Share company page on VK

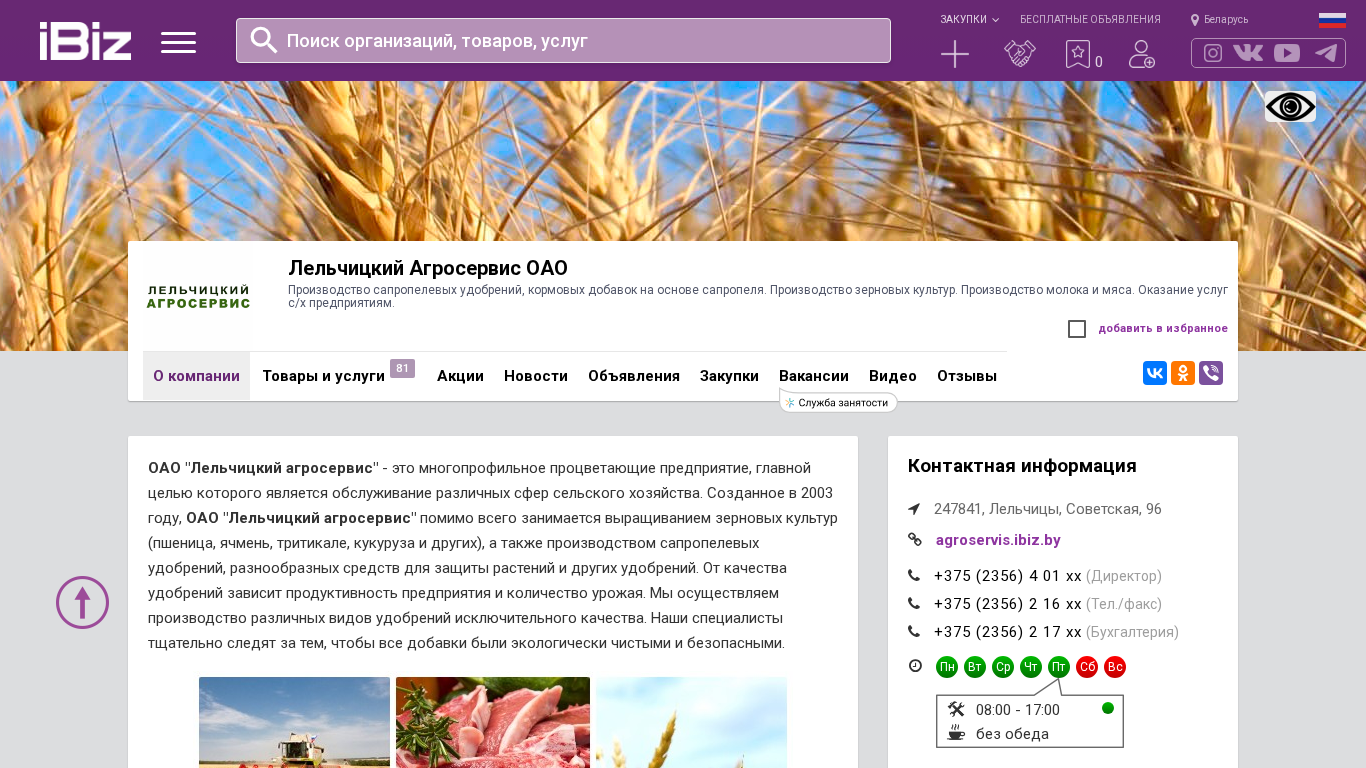1155,373
